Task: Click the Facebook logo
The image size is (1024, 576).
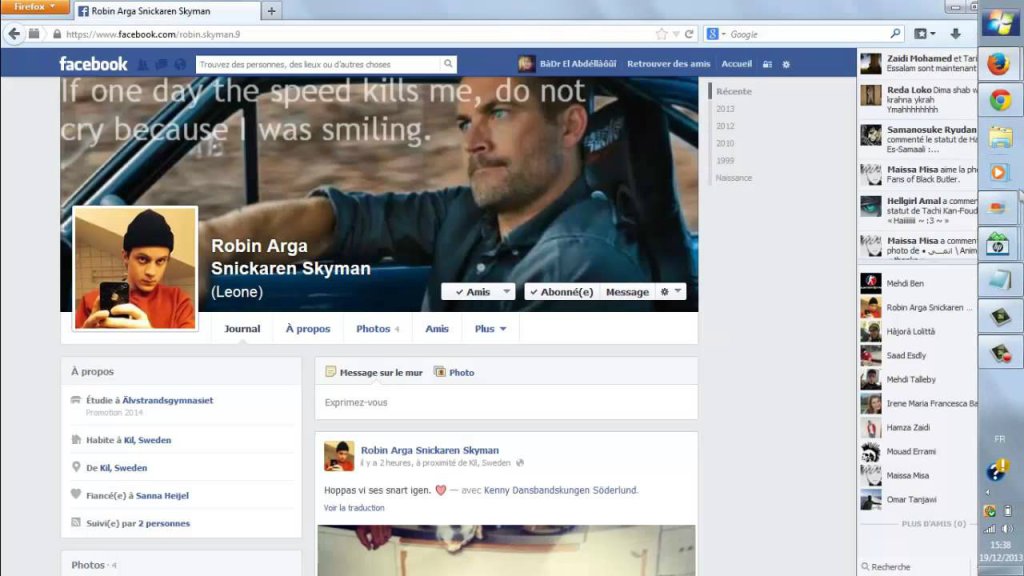Action: click(x=93, y=64)
